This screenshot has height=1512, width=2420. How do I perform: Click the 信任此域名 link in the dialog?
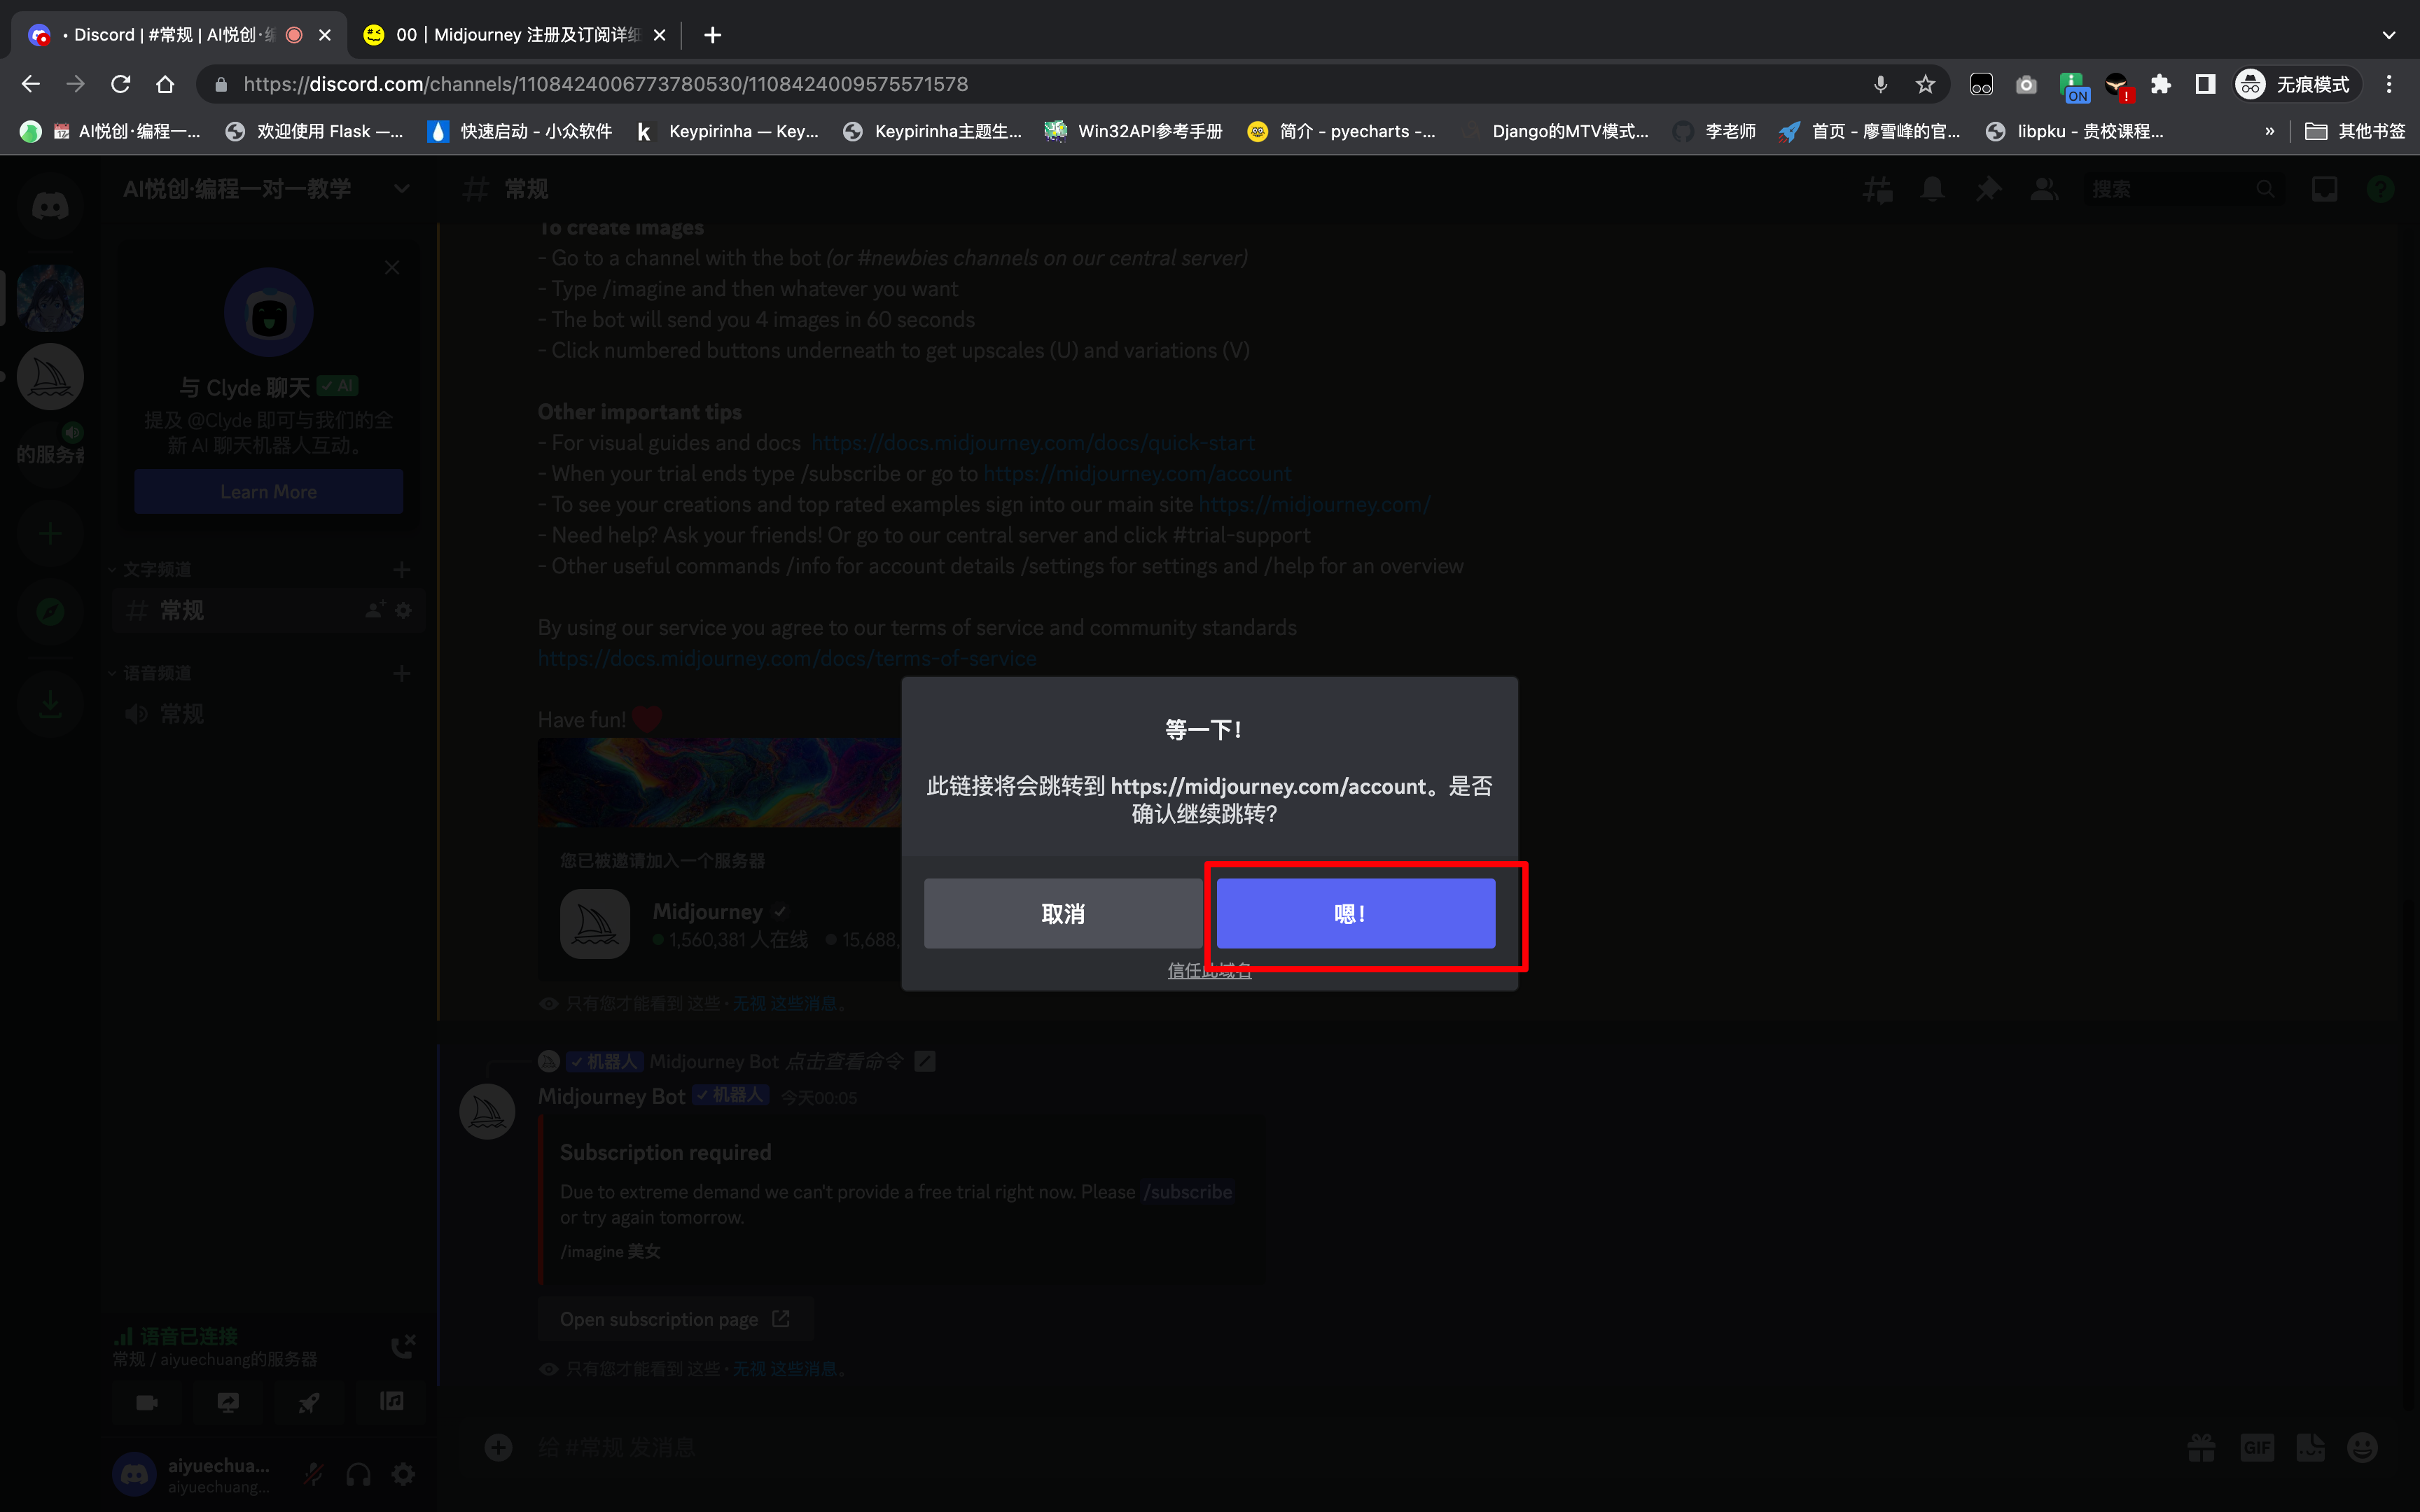(x=1209, y=970)
